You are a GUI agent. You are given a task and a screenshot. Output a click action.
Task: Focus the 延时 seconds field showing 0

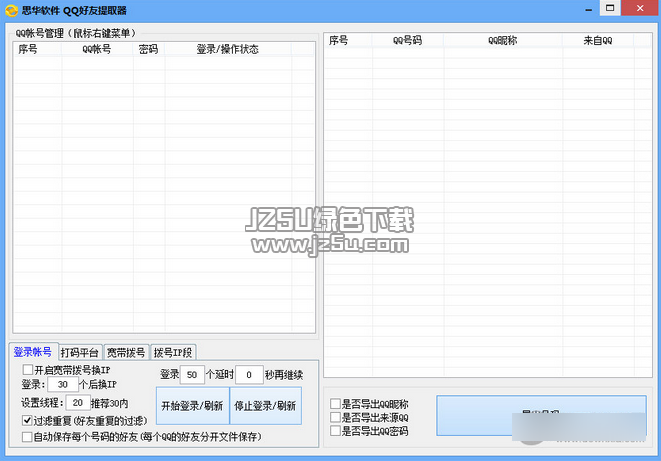click(x=249, y=375)
